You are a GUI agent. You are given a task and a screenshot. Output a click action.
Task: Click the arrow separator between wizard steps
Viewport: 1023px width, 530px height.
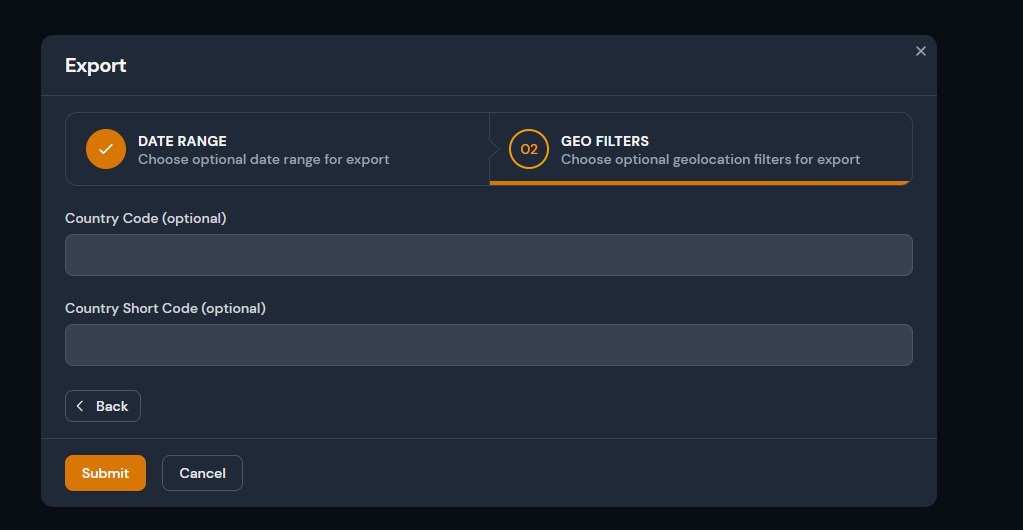tap(493, 149)
